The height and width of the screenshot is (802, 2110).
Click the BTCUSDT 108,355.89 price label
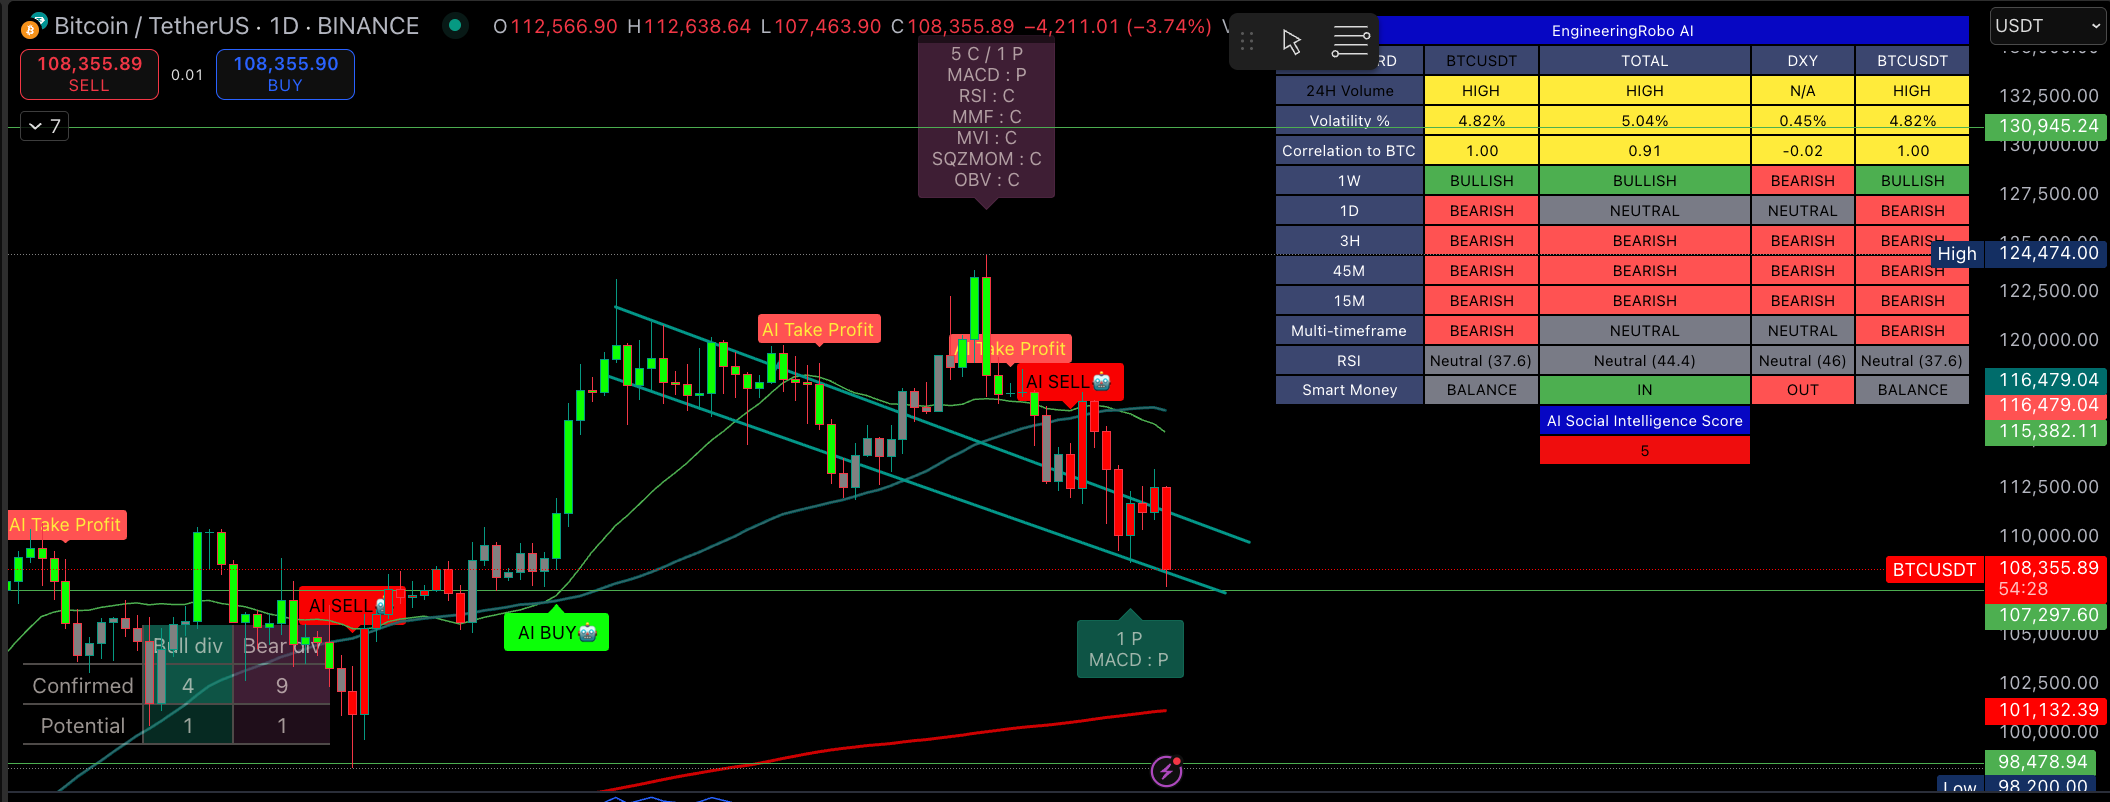(x=1997, y=579)
